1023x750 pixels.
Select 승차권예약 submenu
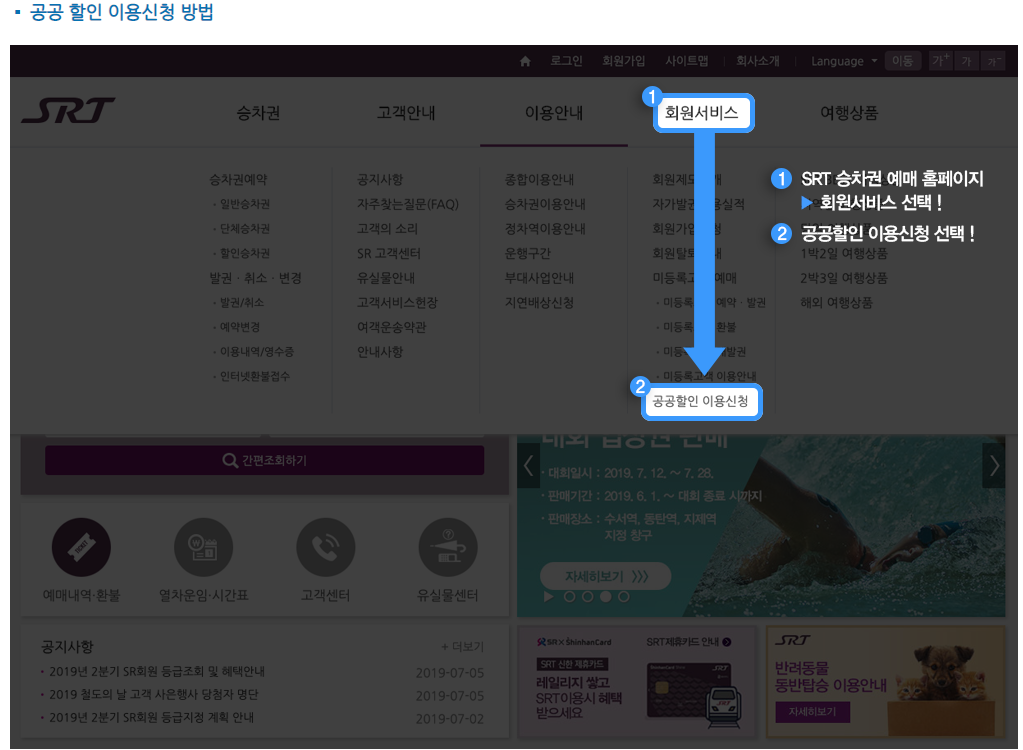point(238,179)
